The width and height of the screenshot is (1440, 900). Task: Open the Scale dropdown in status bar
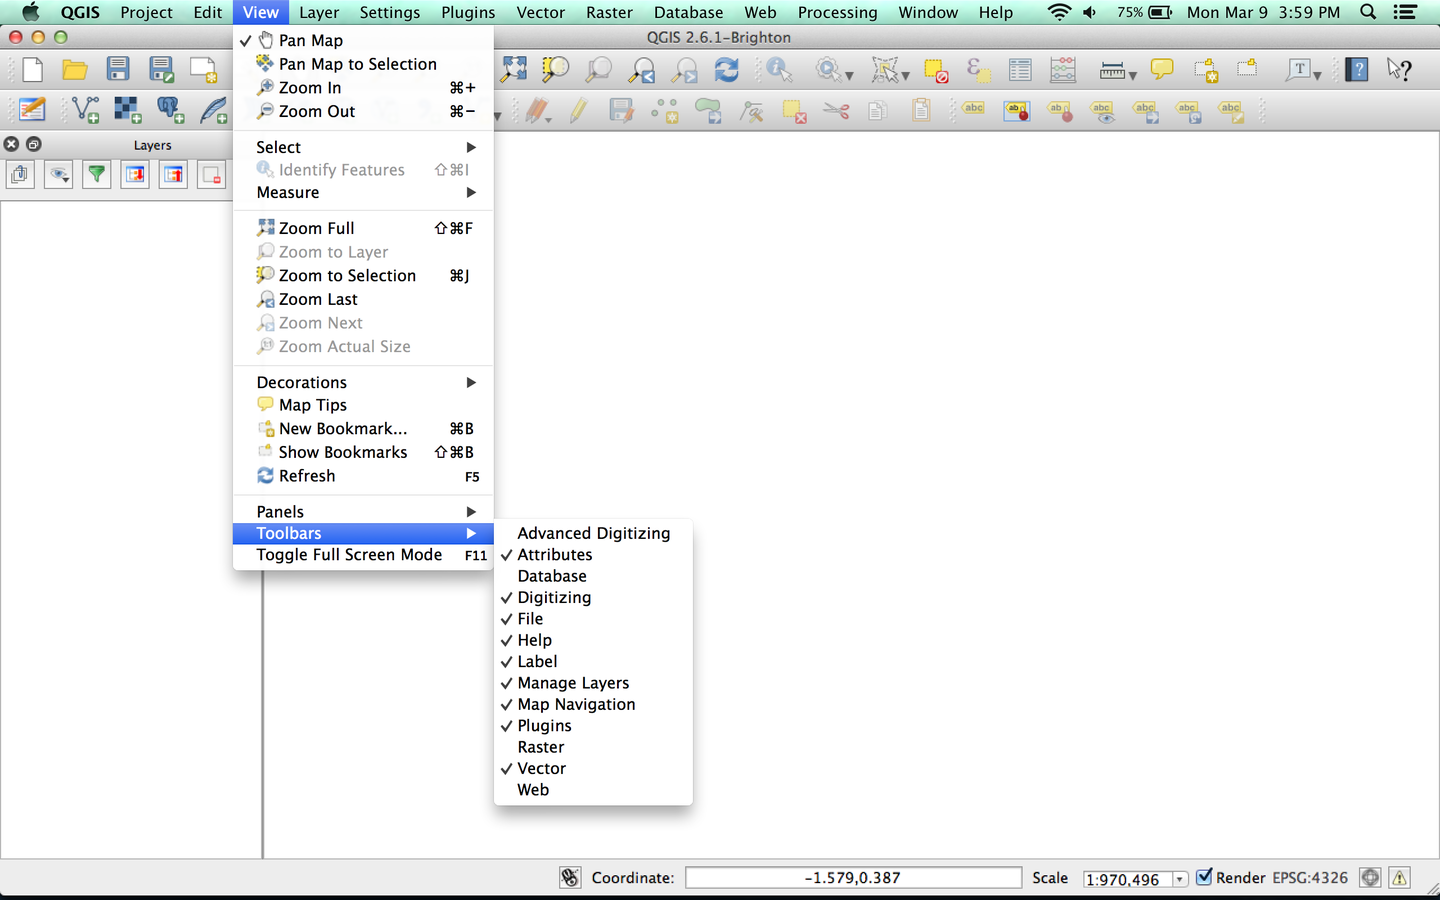1180,879
